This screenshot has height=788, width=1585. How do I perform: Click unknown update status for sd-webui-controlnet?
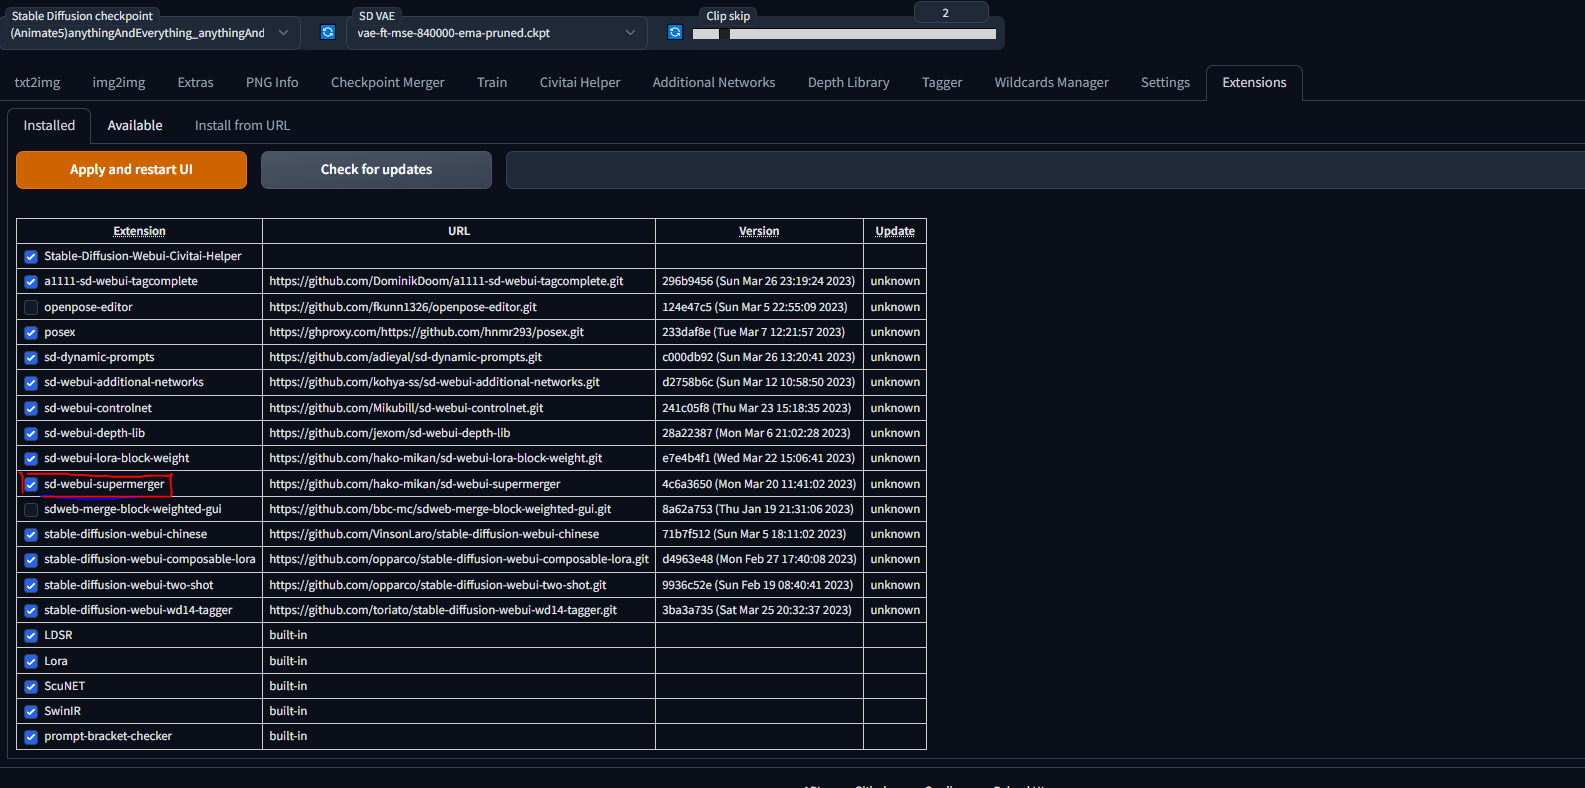tap(895, 409)
